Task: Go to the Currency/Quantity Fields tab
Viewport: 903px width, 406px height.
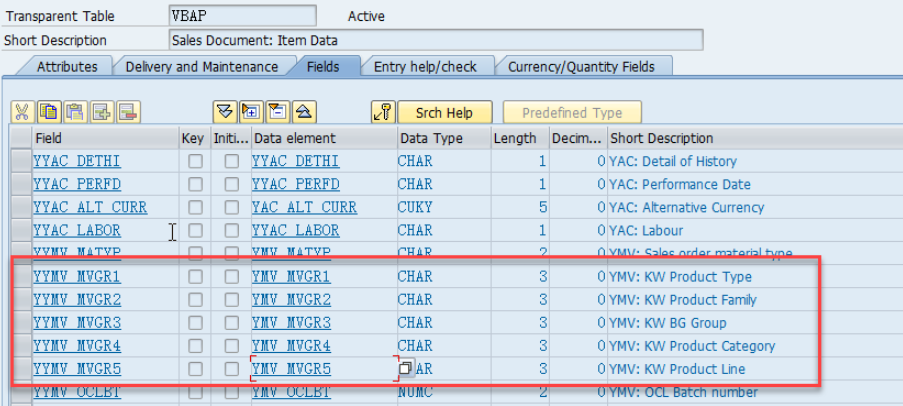Action: (581, 67)
